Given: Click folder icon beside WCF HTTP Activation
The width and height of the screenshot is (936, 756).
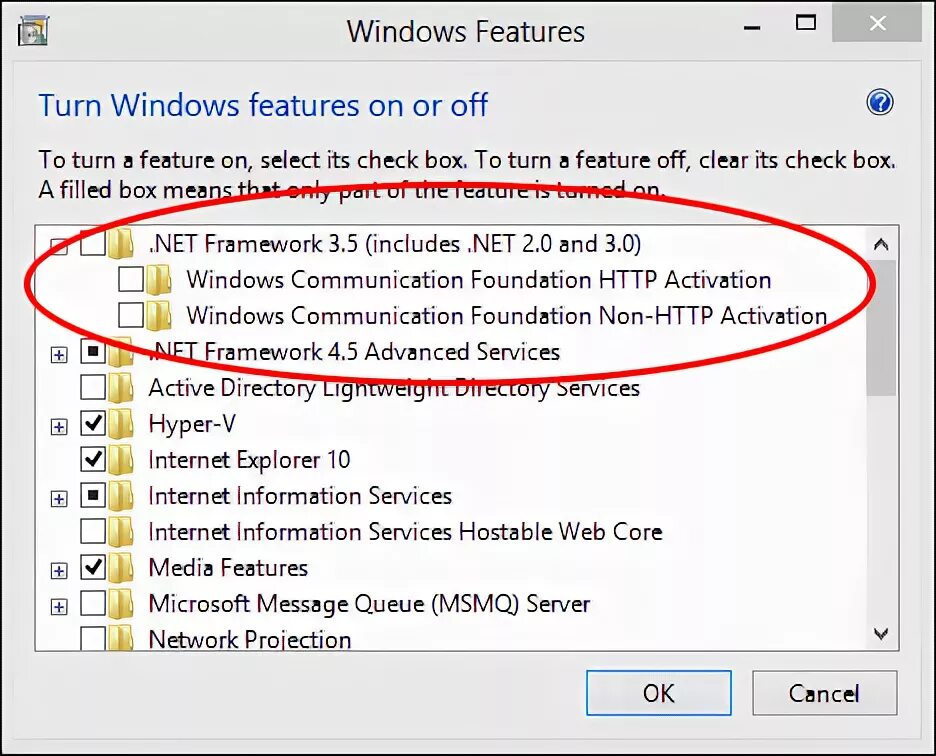Looking at the screenshot, I should [159, 279].
